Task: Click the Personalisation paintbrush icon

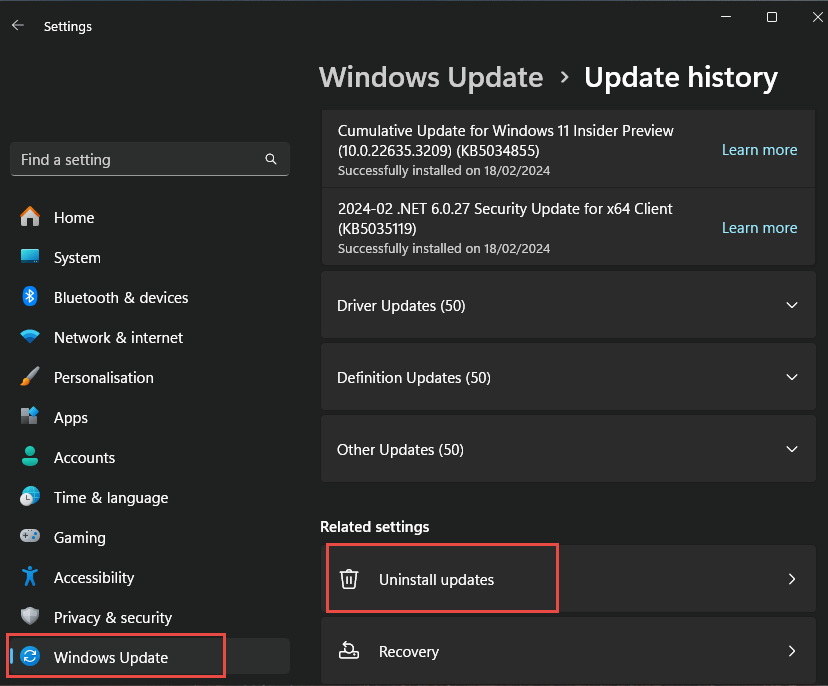Action: click(x=30, y=377)
